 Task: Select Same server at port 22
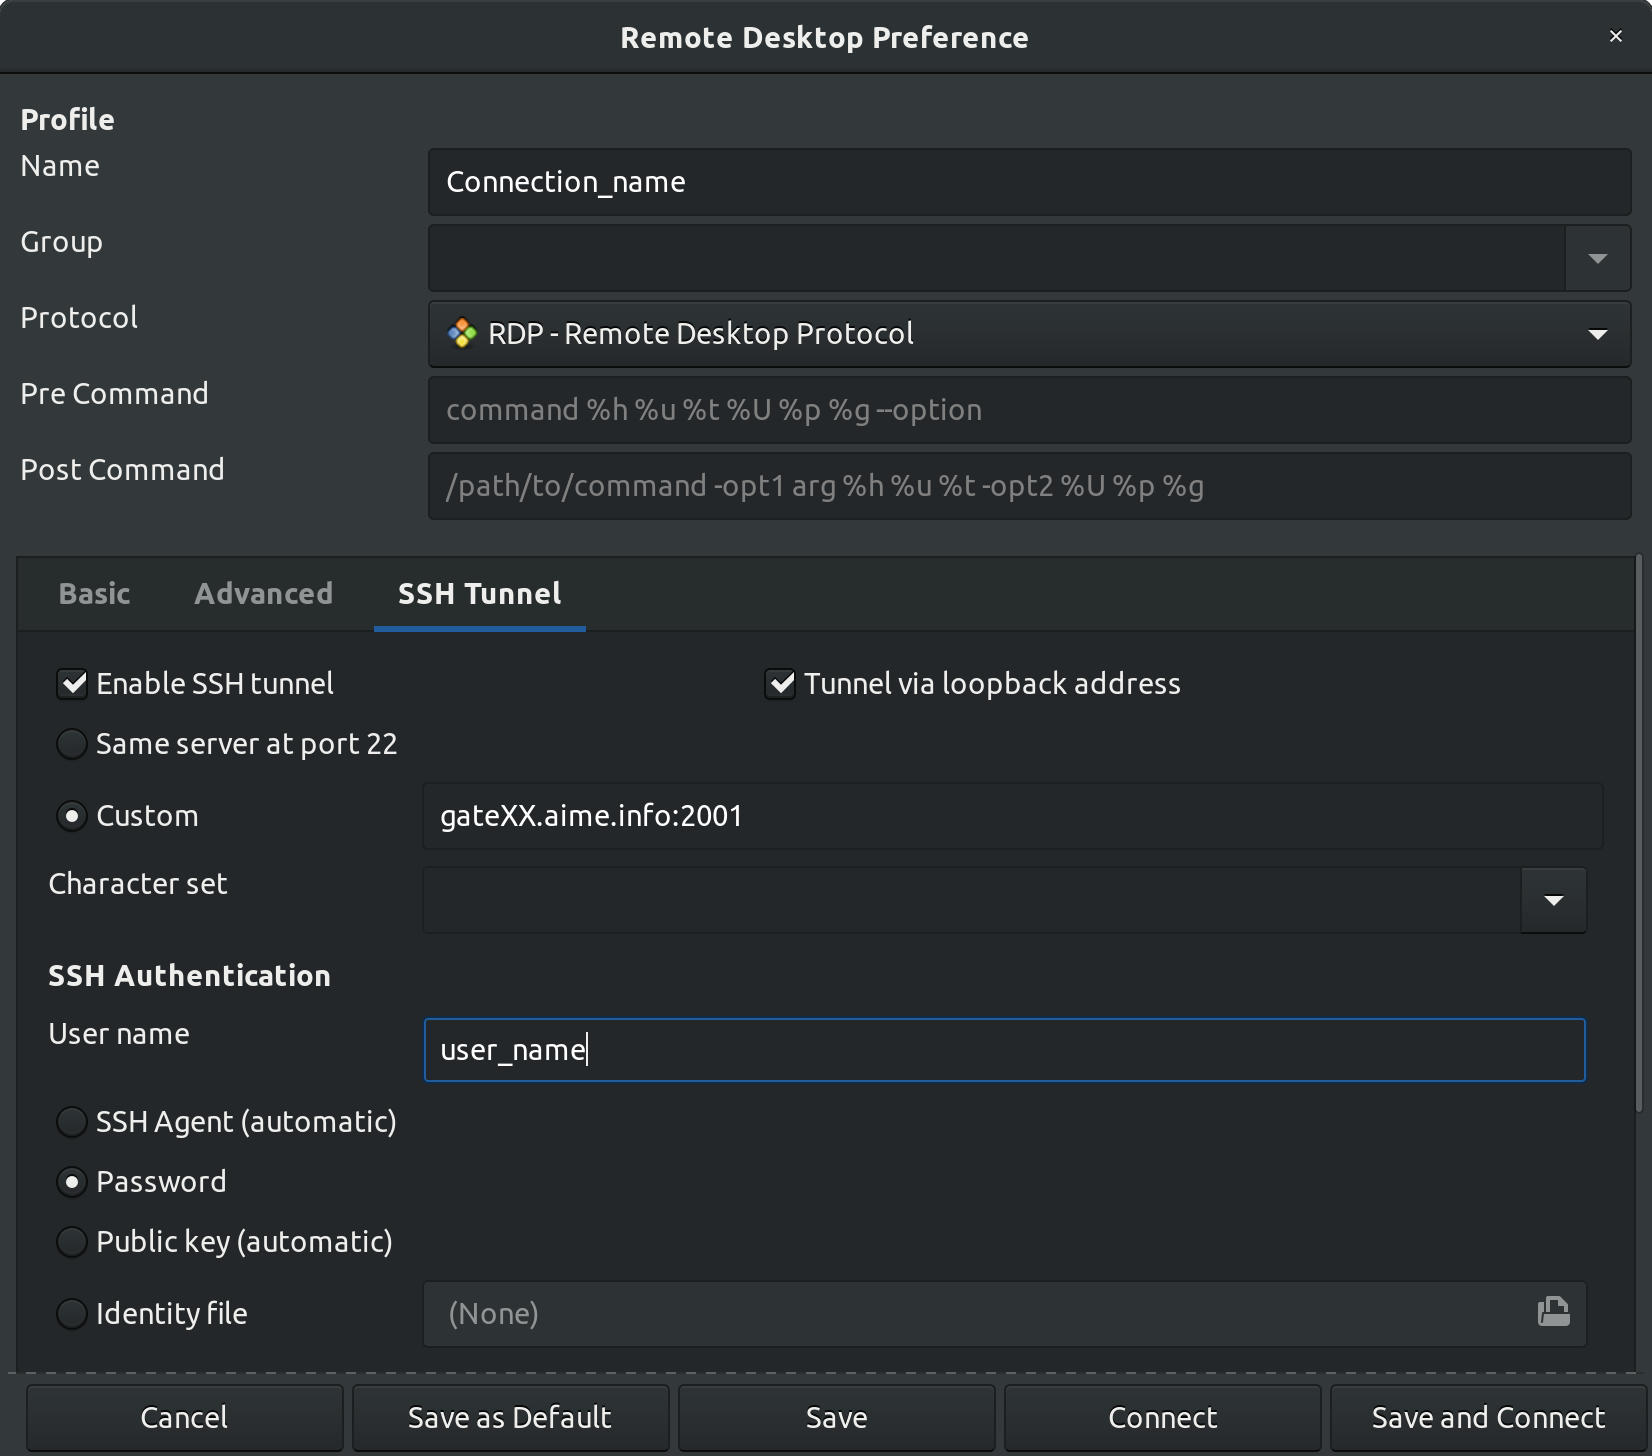(72, 744)
